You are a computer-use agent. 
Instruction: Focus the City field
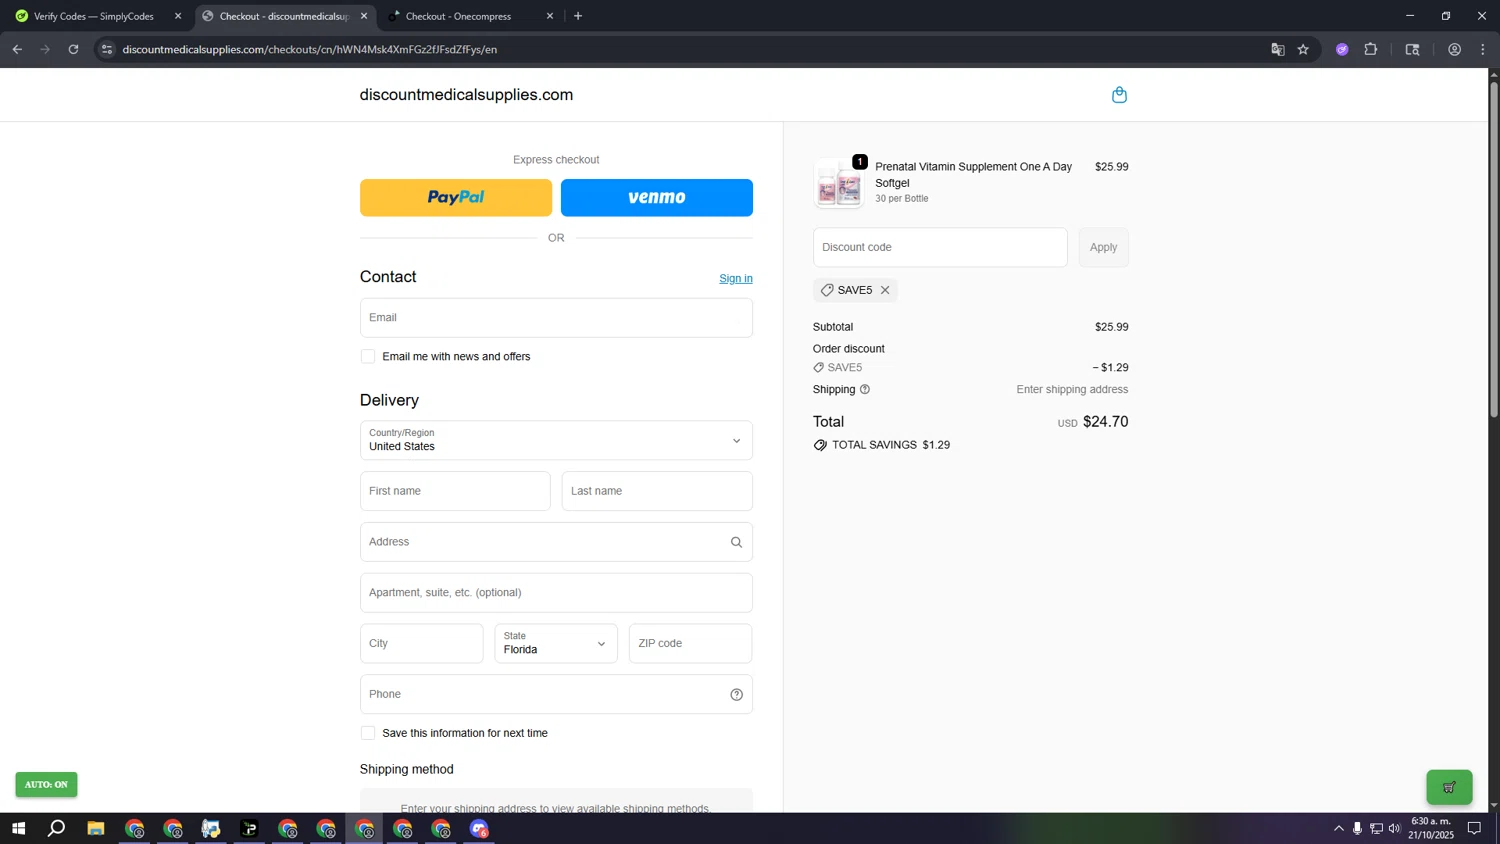click(422, 643)
